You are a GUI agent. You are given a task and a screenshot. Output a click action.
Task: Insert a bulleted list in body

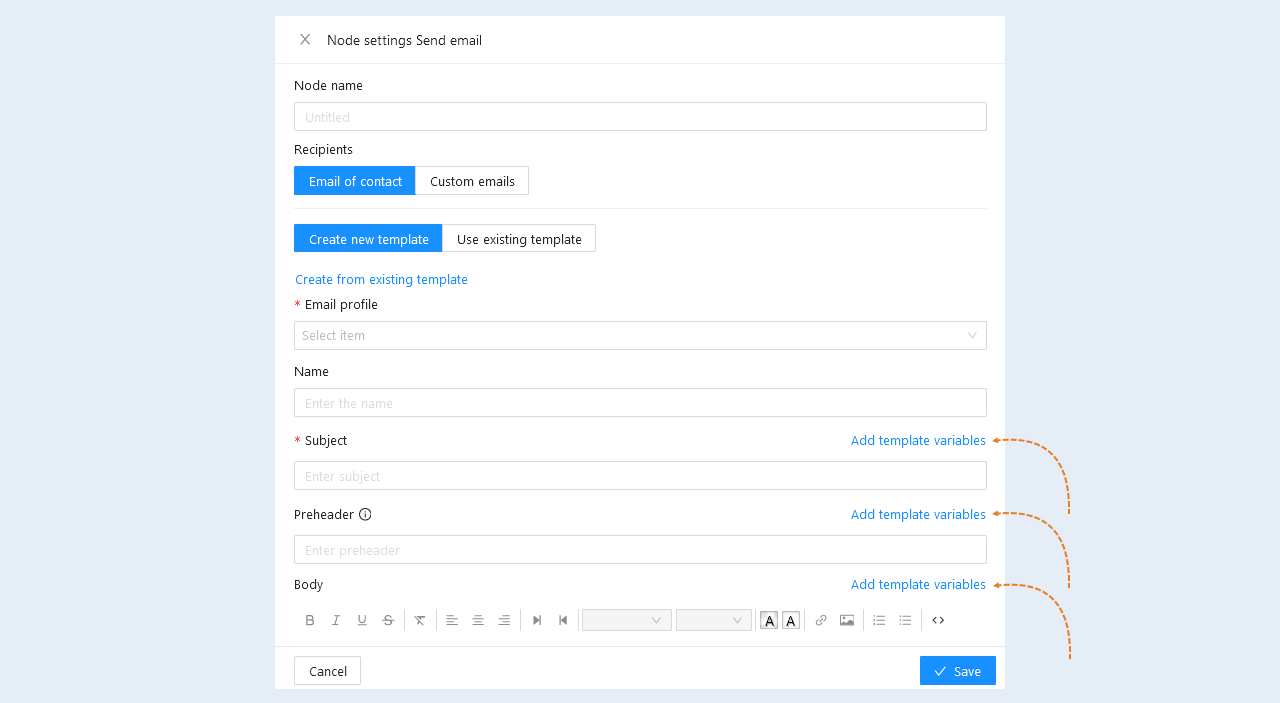(x=905, y=620)
